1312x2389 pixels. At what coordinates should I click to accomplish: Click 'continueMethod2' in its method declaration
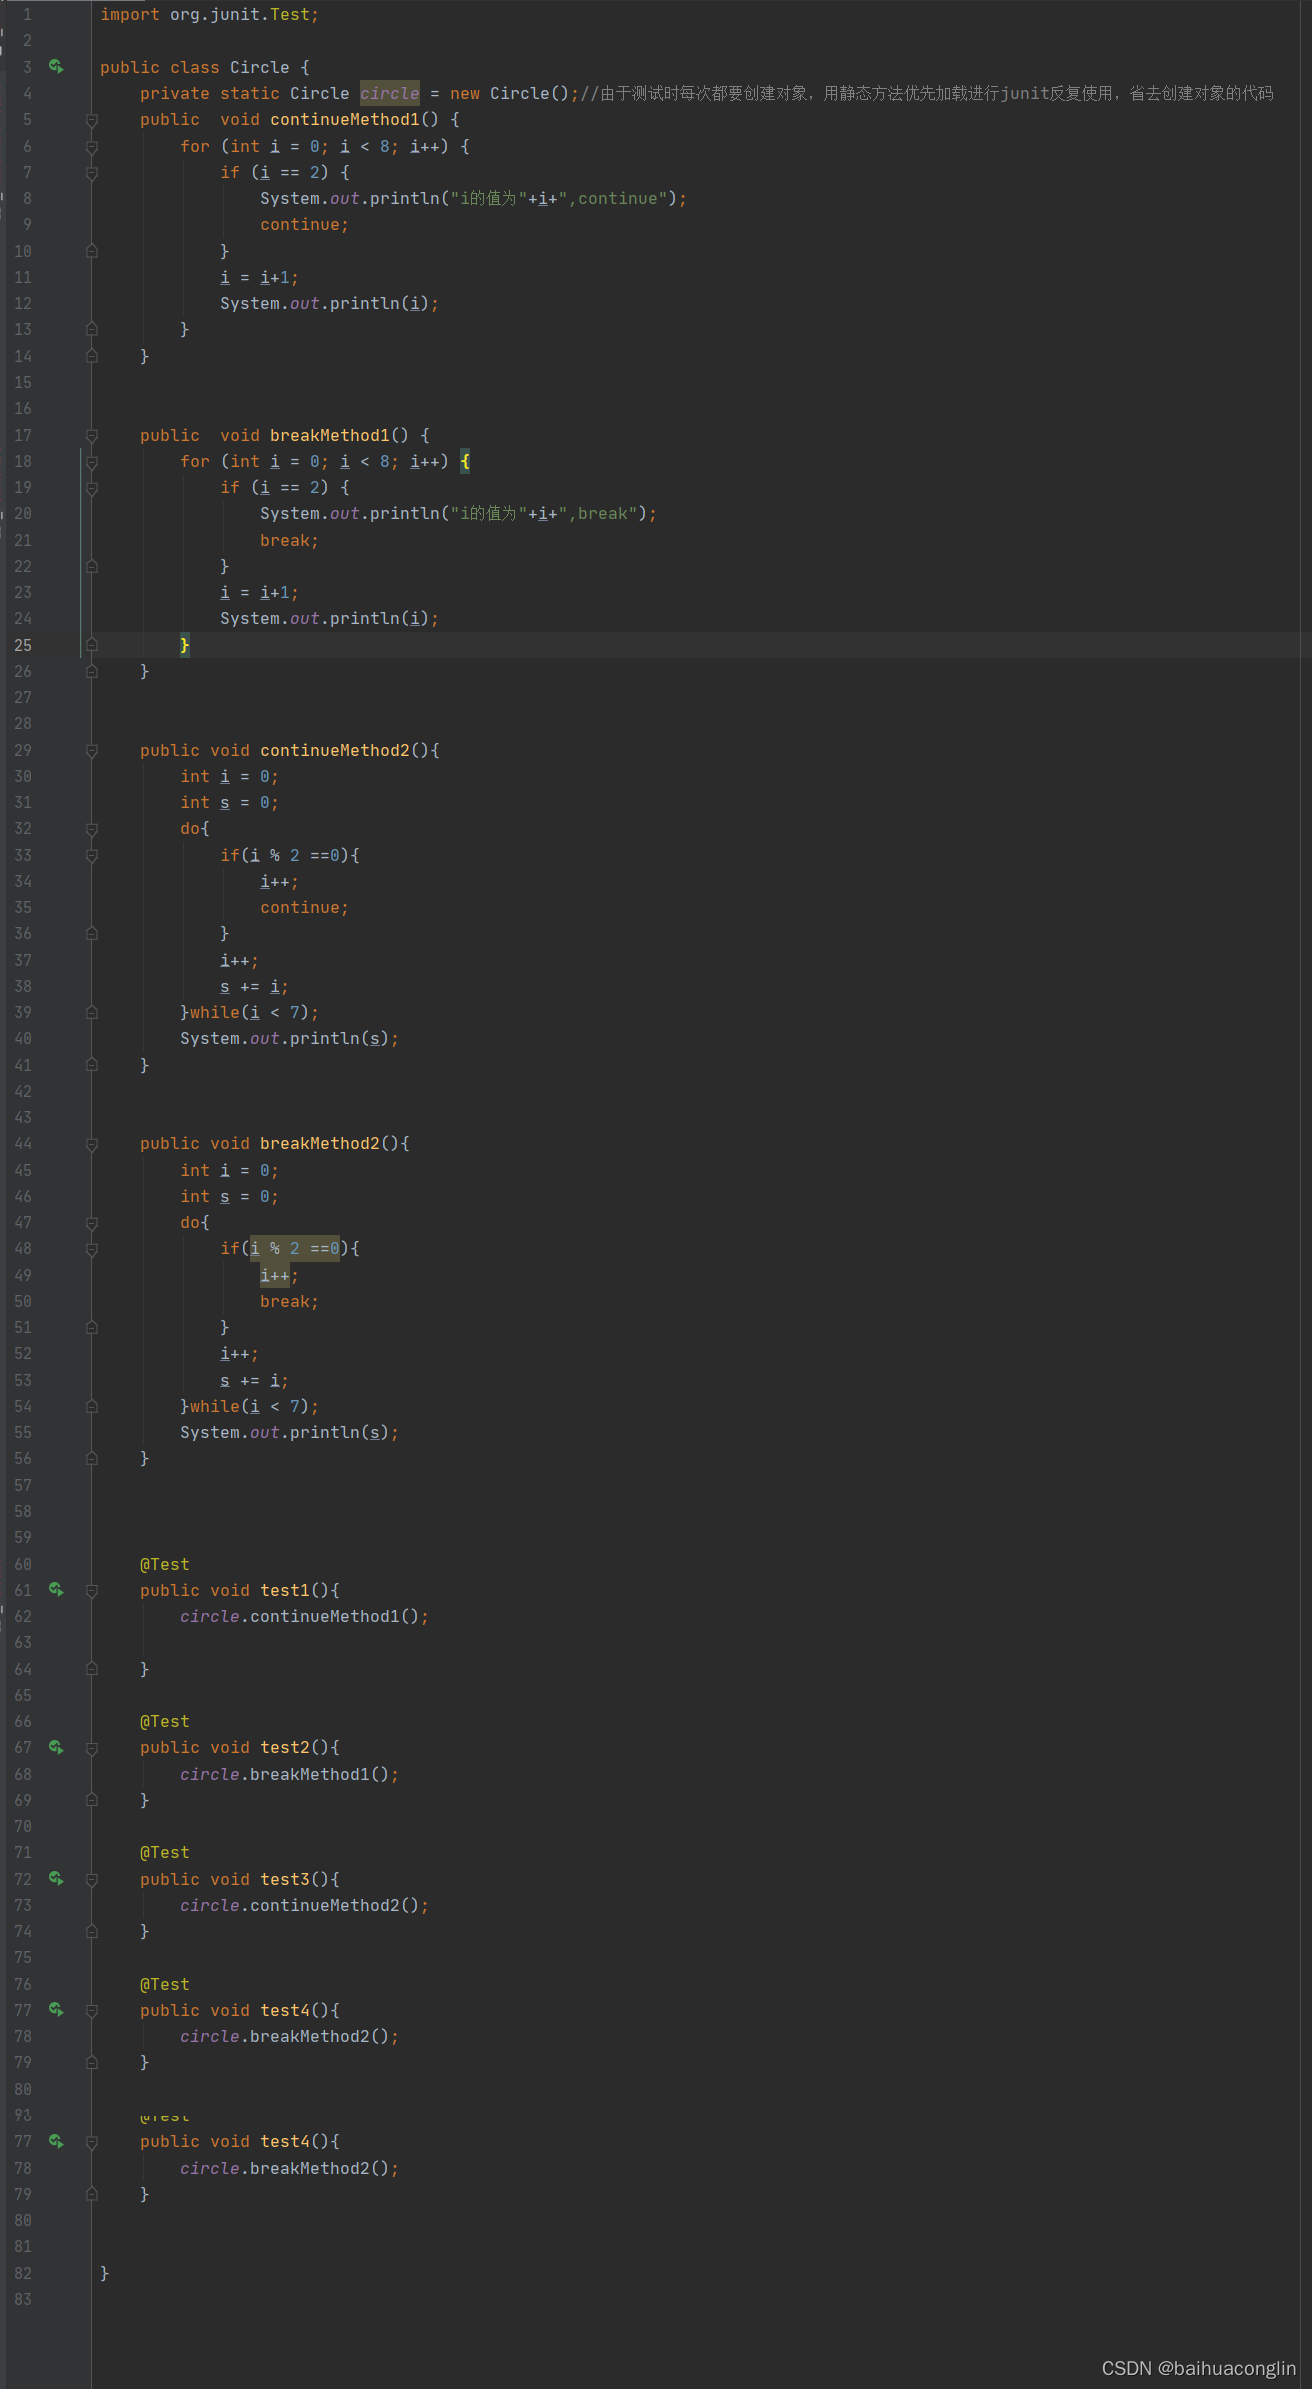click(335, 750)
